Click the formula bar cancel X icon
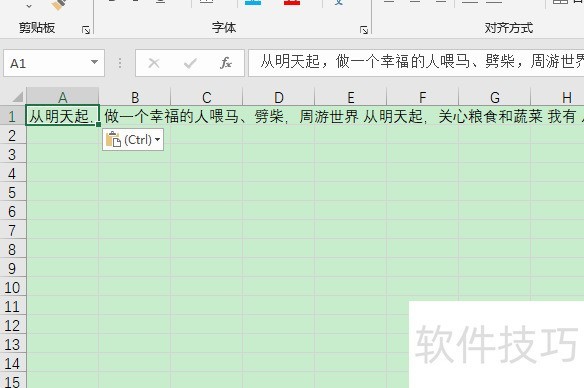The width and height of the screenshot is (584, 388). click(x=153, y=63)
